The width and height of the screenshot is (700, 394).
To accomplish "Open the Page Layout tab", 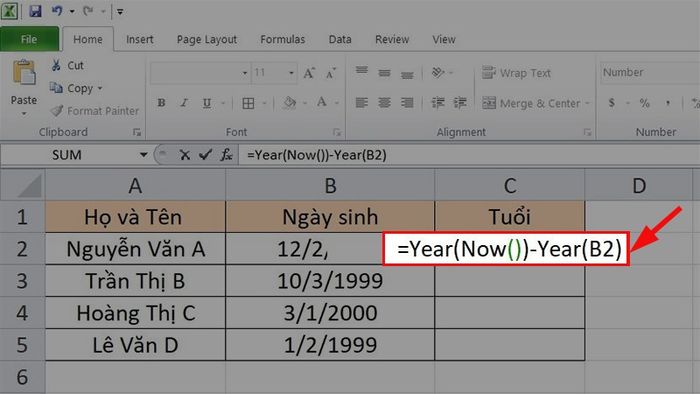I will click(x=207, y=39).
